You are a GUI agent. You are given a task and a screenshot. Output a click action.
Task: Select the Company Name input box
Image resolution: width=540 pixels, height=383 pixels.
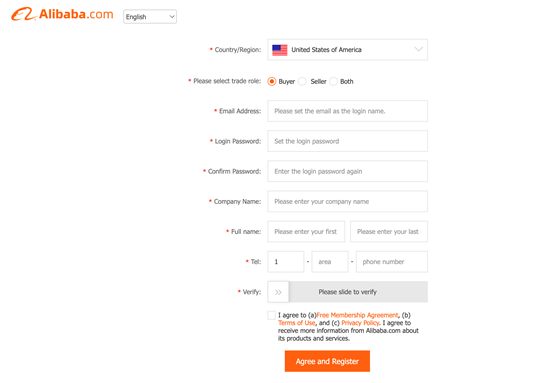click(347, 201)
